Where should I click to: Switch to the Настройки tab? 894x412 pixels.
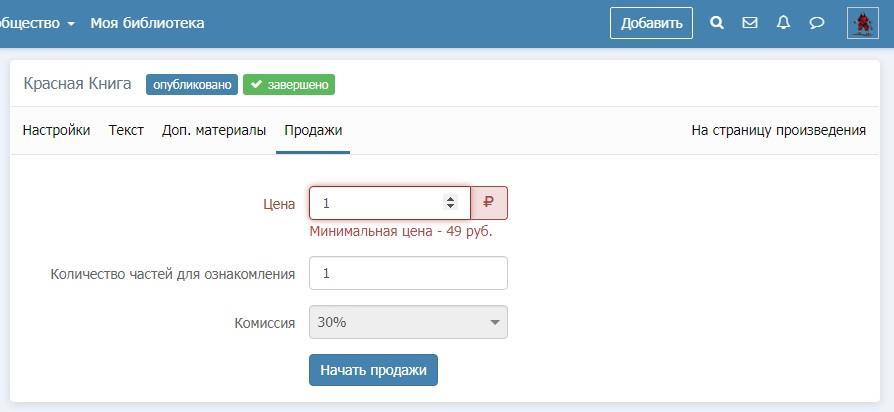(56, 130)
